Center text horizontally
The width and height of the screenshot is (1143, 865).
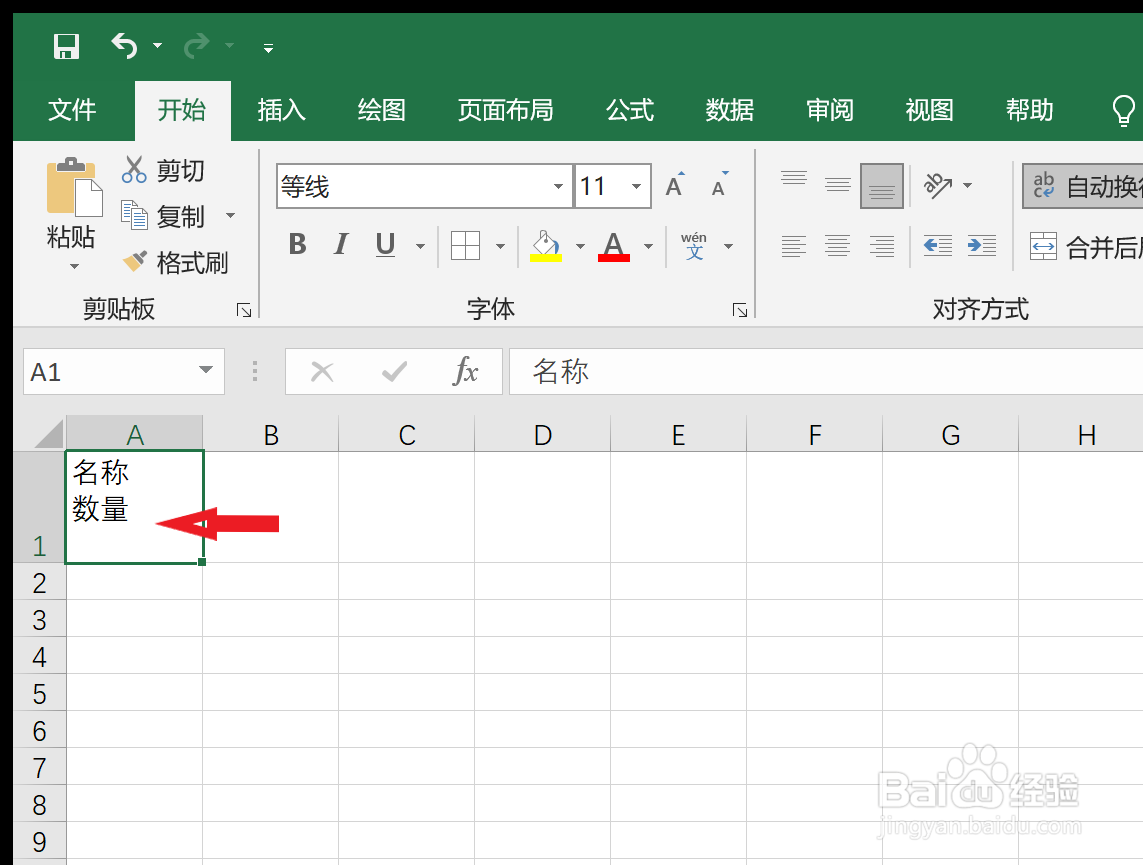(x=838, y=246)
